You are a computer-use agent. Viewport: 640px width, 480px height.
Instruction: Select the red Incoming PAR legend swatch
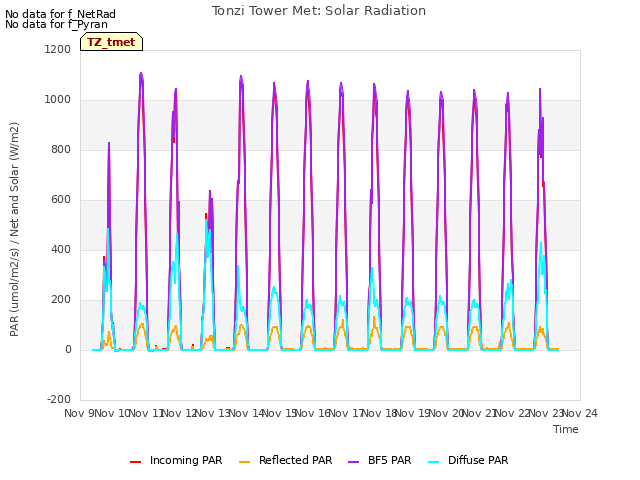(x=136, y=462)
